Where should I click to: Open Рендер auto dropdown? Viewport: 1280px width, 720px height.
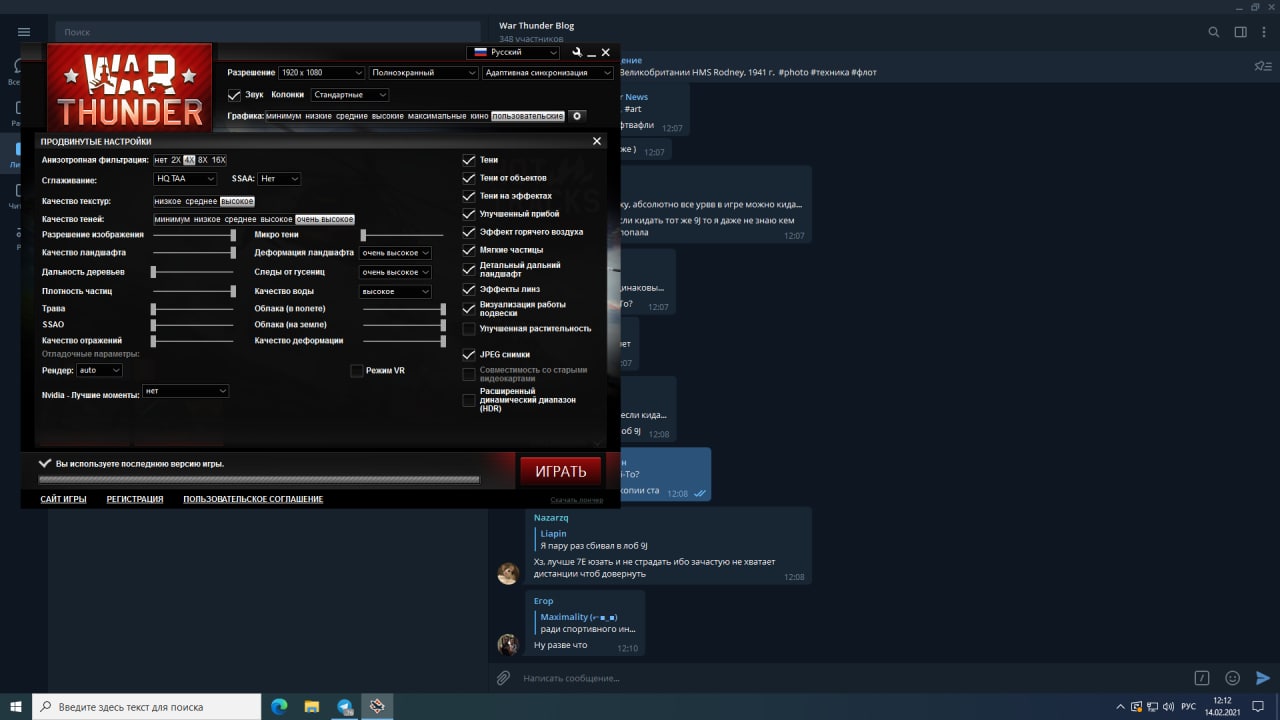coord(99,370)
